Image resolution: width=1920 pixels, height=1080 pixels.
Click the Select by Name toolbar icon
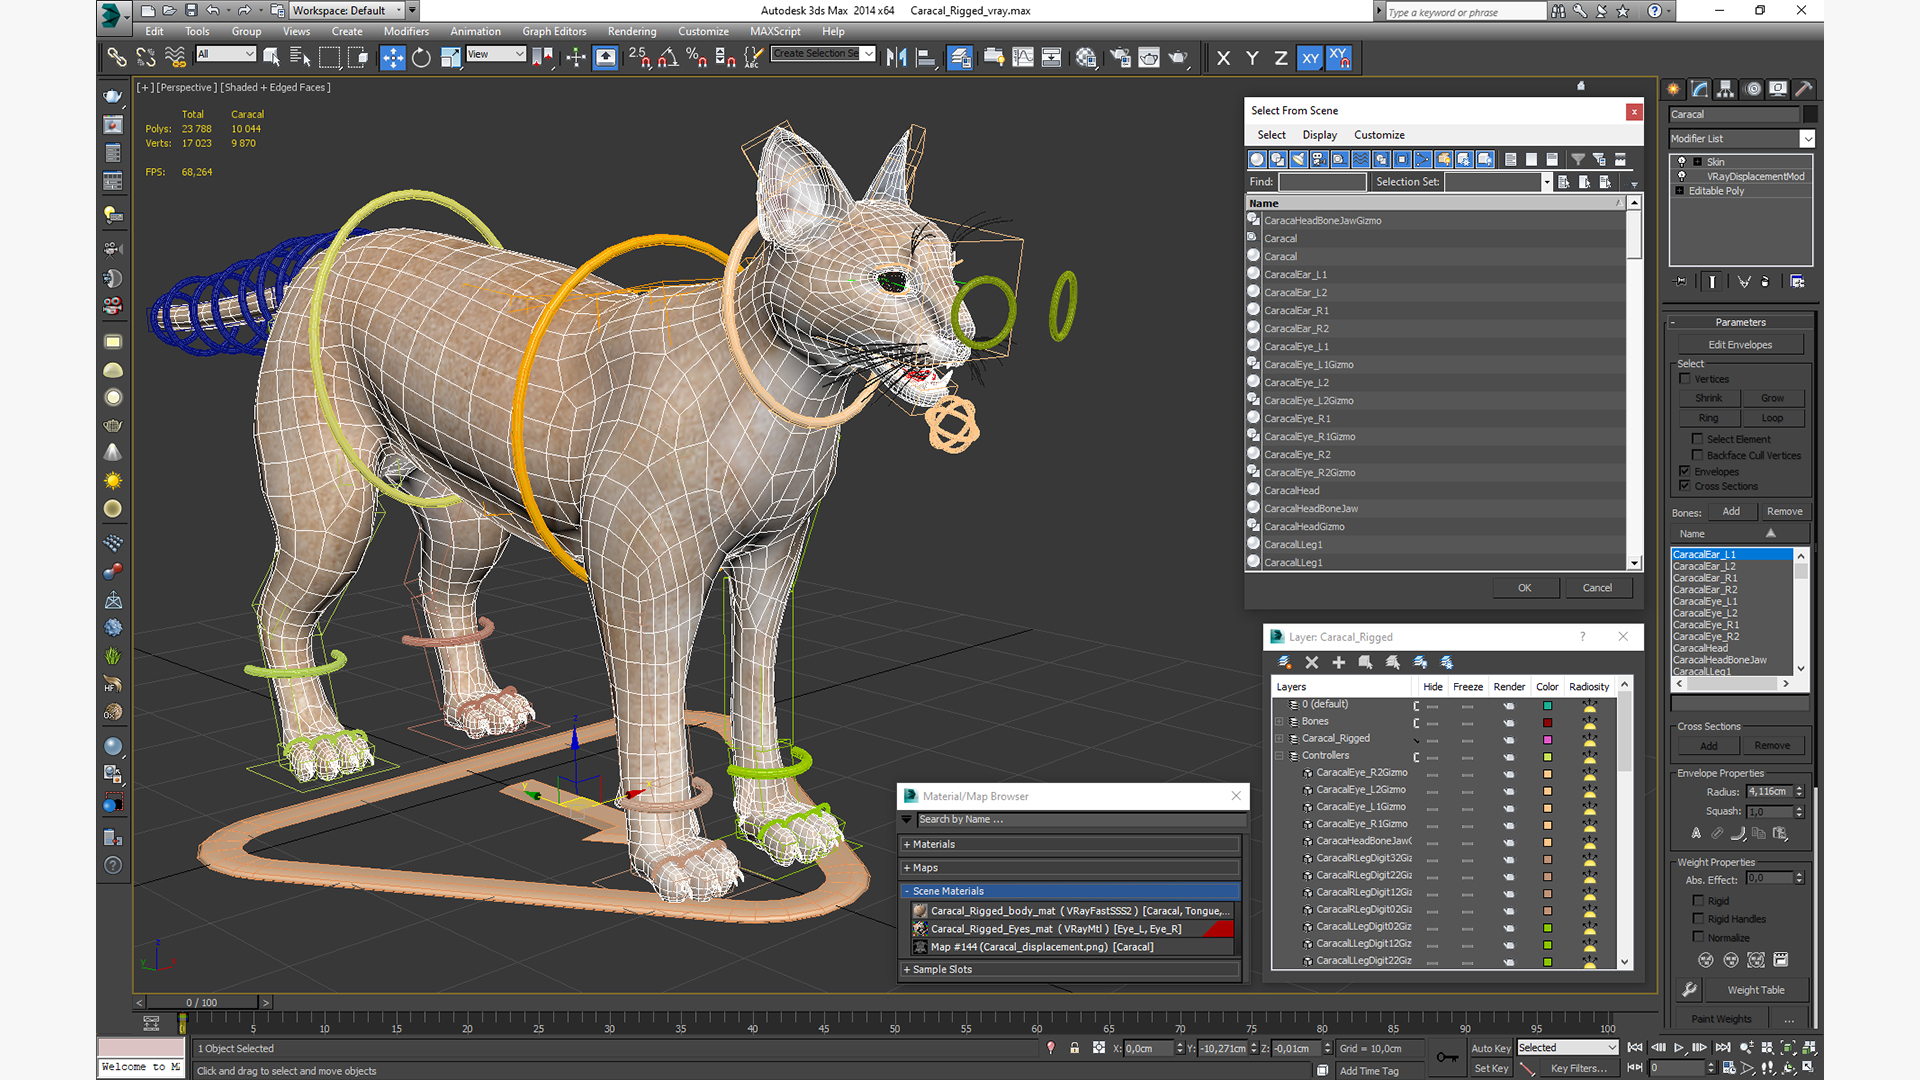[299, 57]
